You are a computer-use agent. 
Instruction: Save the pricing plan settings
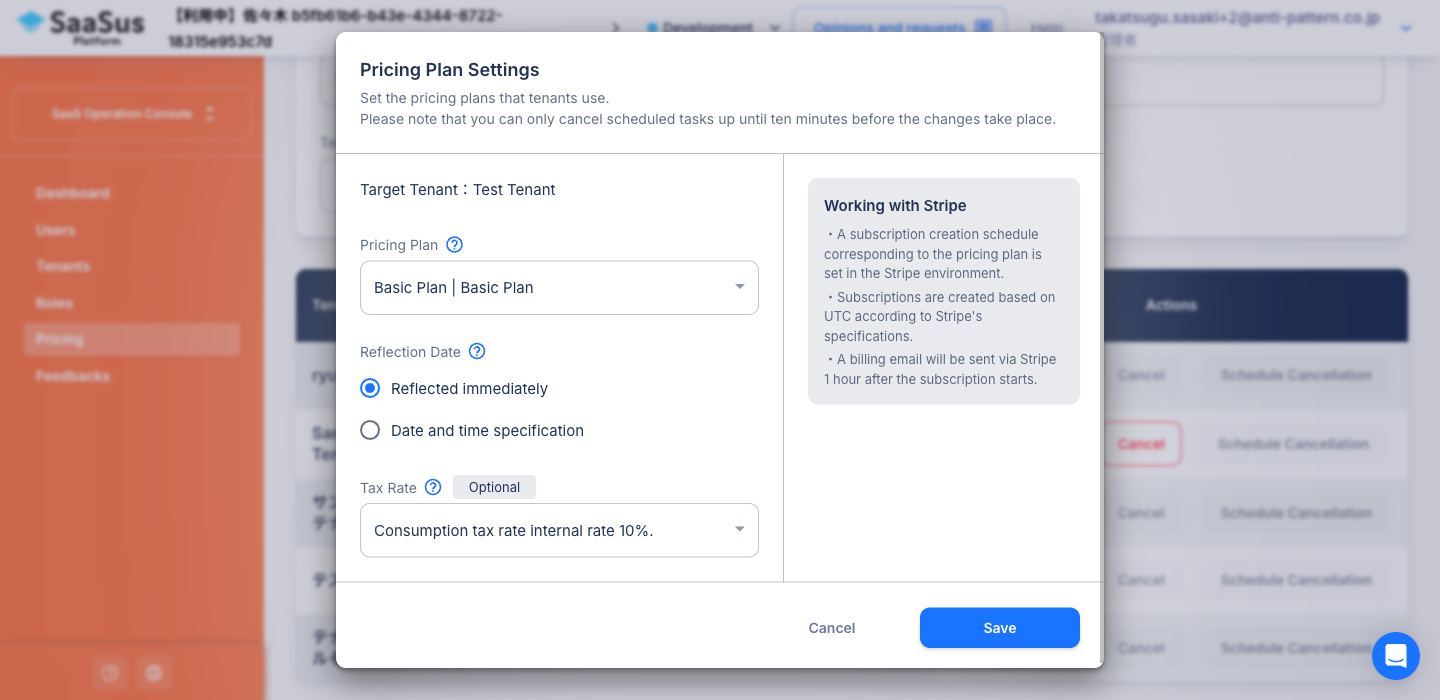[x=1000, y=628]
